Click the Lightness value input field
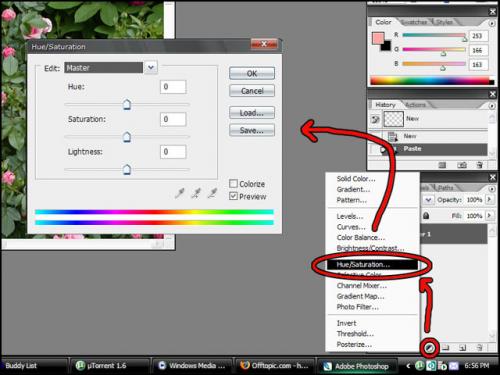Viewport: 500px width, 375px height. (x=173, y=152)
